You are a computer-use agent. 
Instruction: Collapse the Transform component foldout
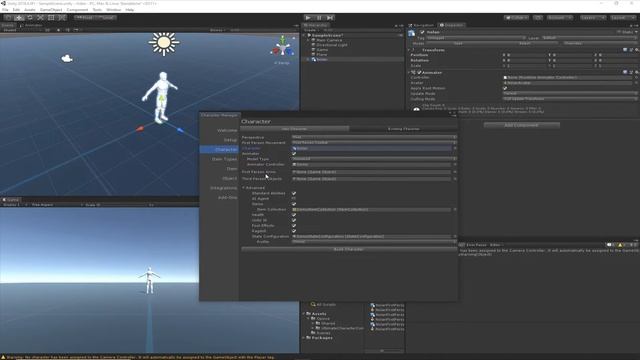coord(409,50)
